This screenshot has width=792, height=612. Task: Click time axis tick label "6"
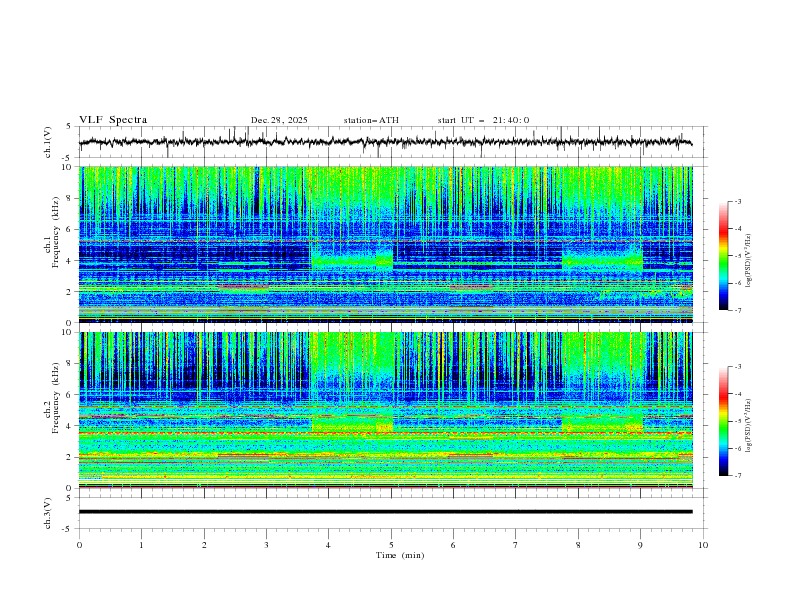click(453, 545)
